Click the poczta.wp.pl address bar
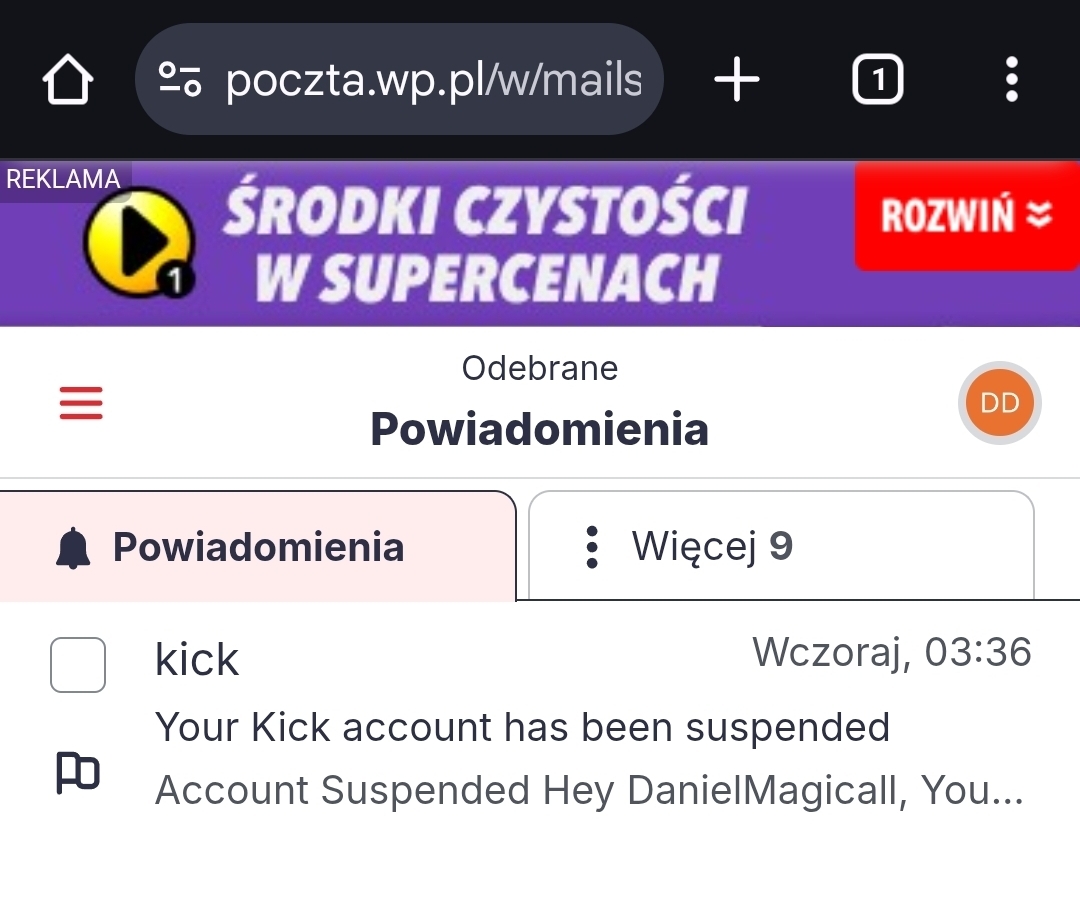 (x=432, y=80)
